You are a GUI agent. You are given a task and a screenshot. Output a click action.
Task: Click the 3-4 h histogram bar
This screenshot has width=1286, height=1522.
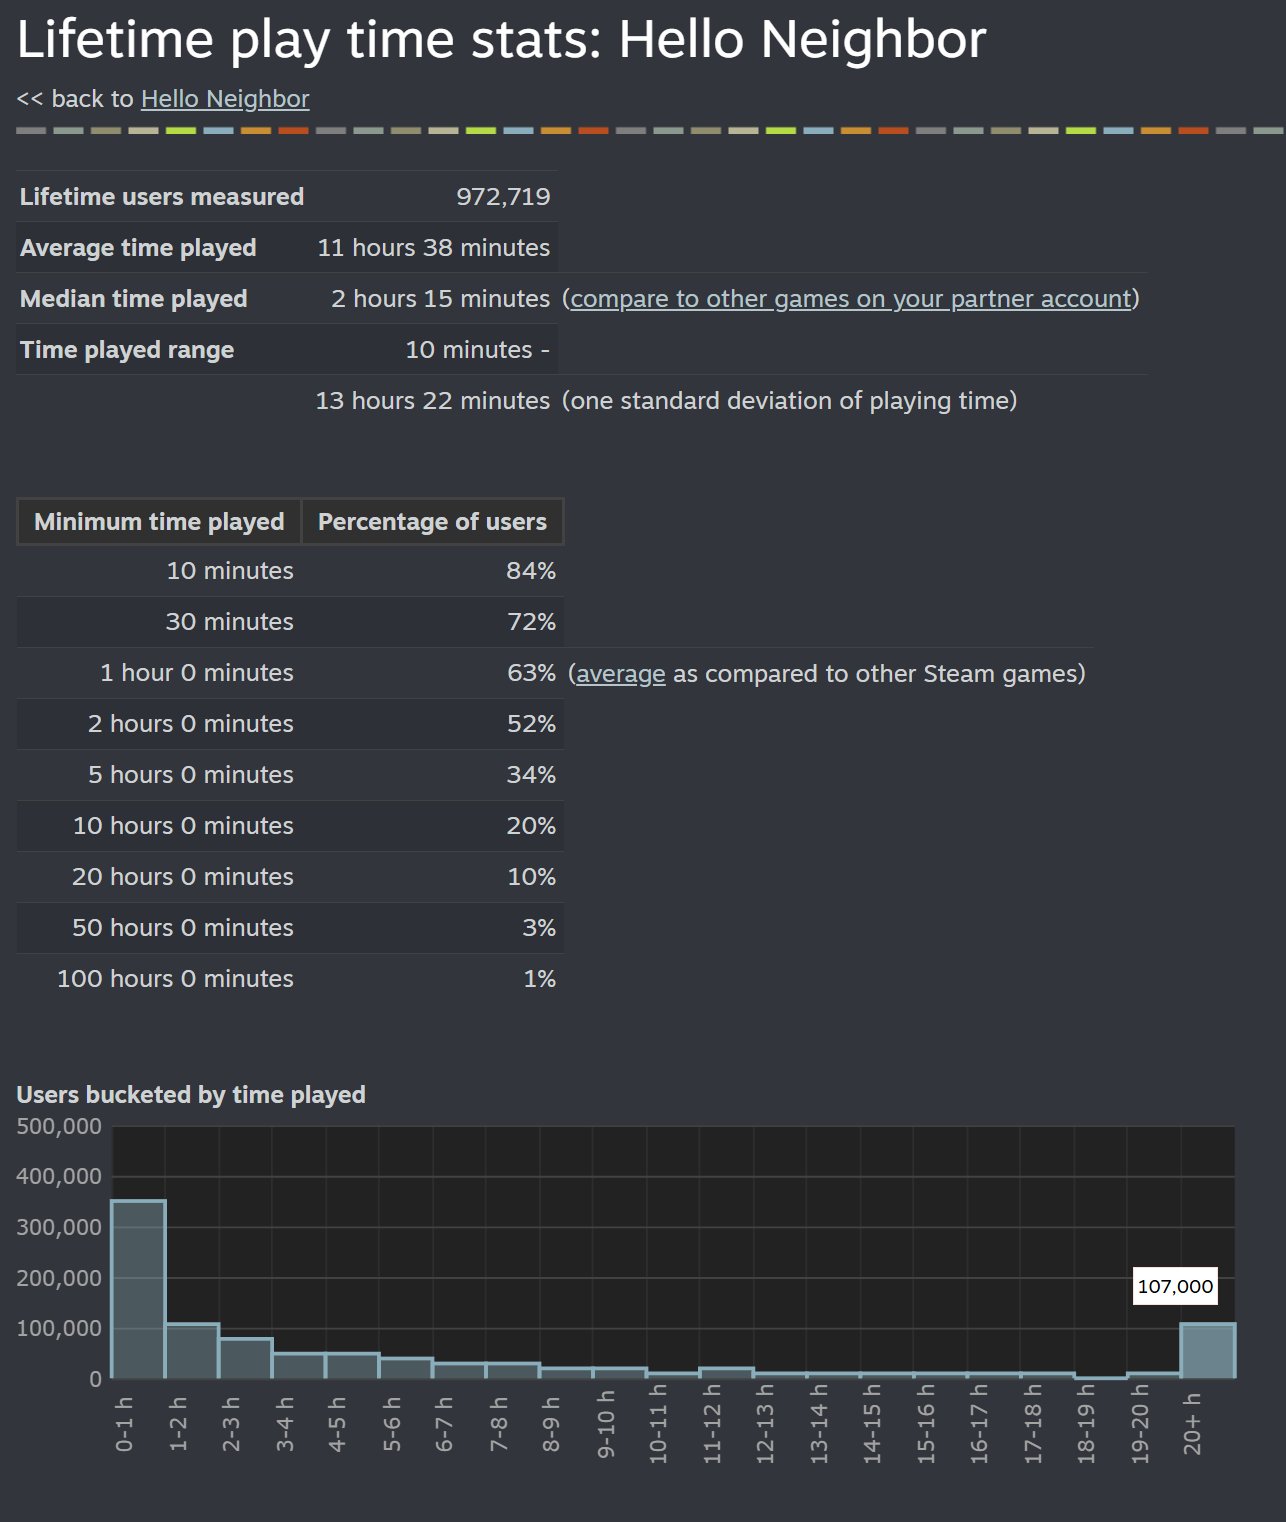pos(299,1366)
